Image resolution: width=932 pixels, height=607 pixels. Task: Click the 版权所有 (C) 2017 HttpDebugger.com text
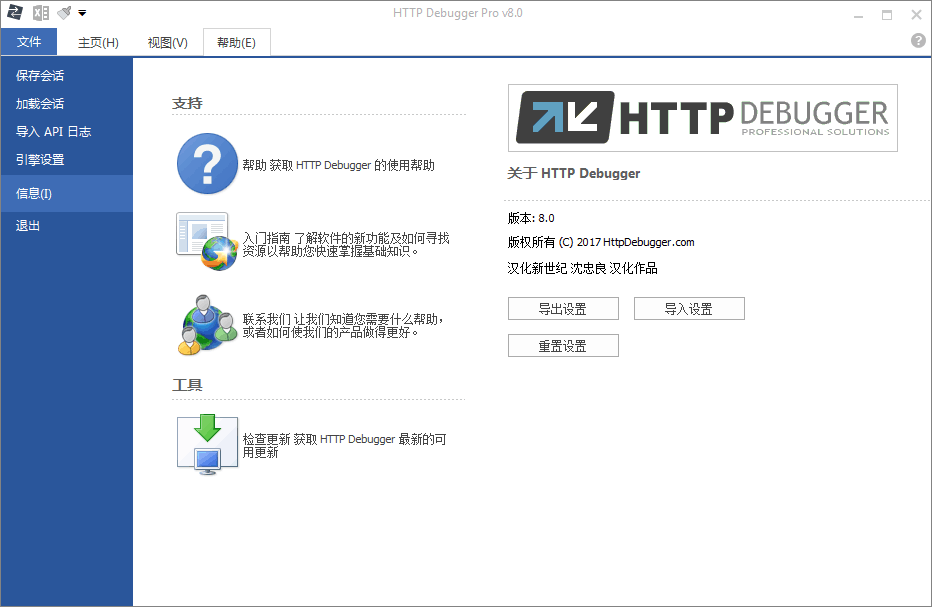601,242
